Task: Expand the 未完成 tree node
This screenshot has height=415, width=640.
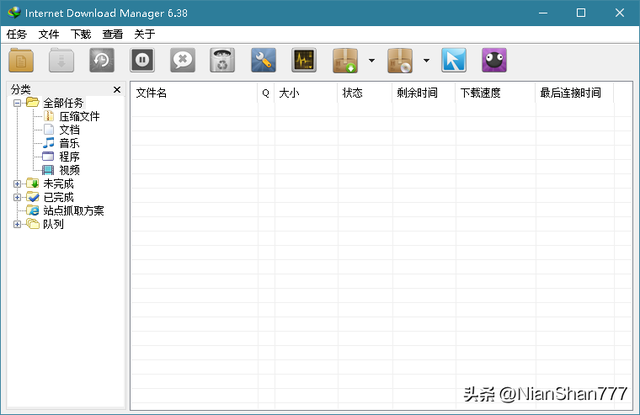Action: (17, 184)
